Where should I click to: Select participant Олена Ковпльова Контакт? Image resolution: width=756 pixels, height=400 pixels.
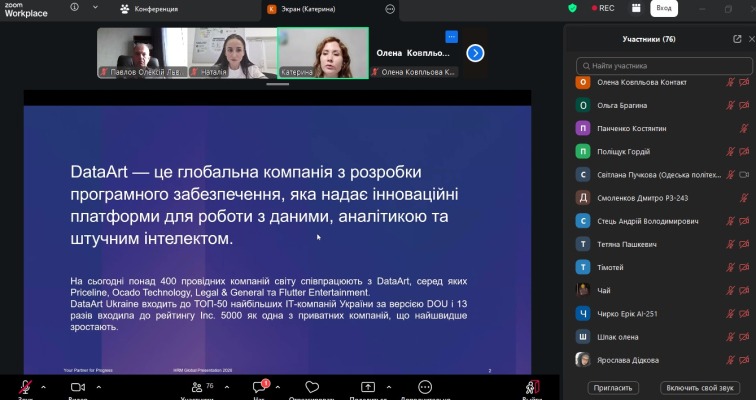point(661,82)
